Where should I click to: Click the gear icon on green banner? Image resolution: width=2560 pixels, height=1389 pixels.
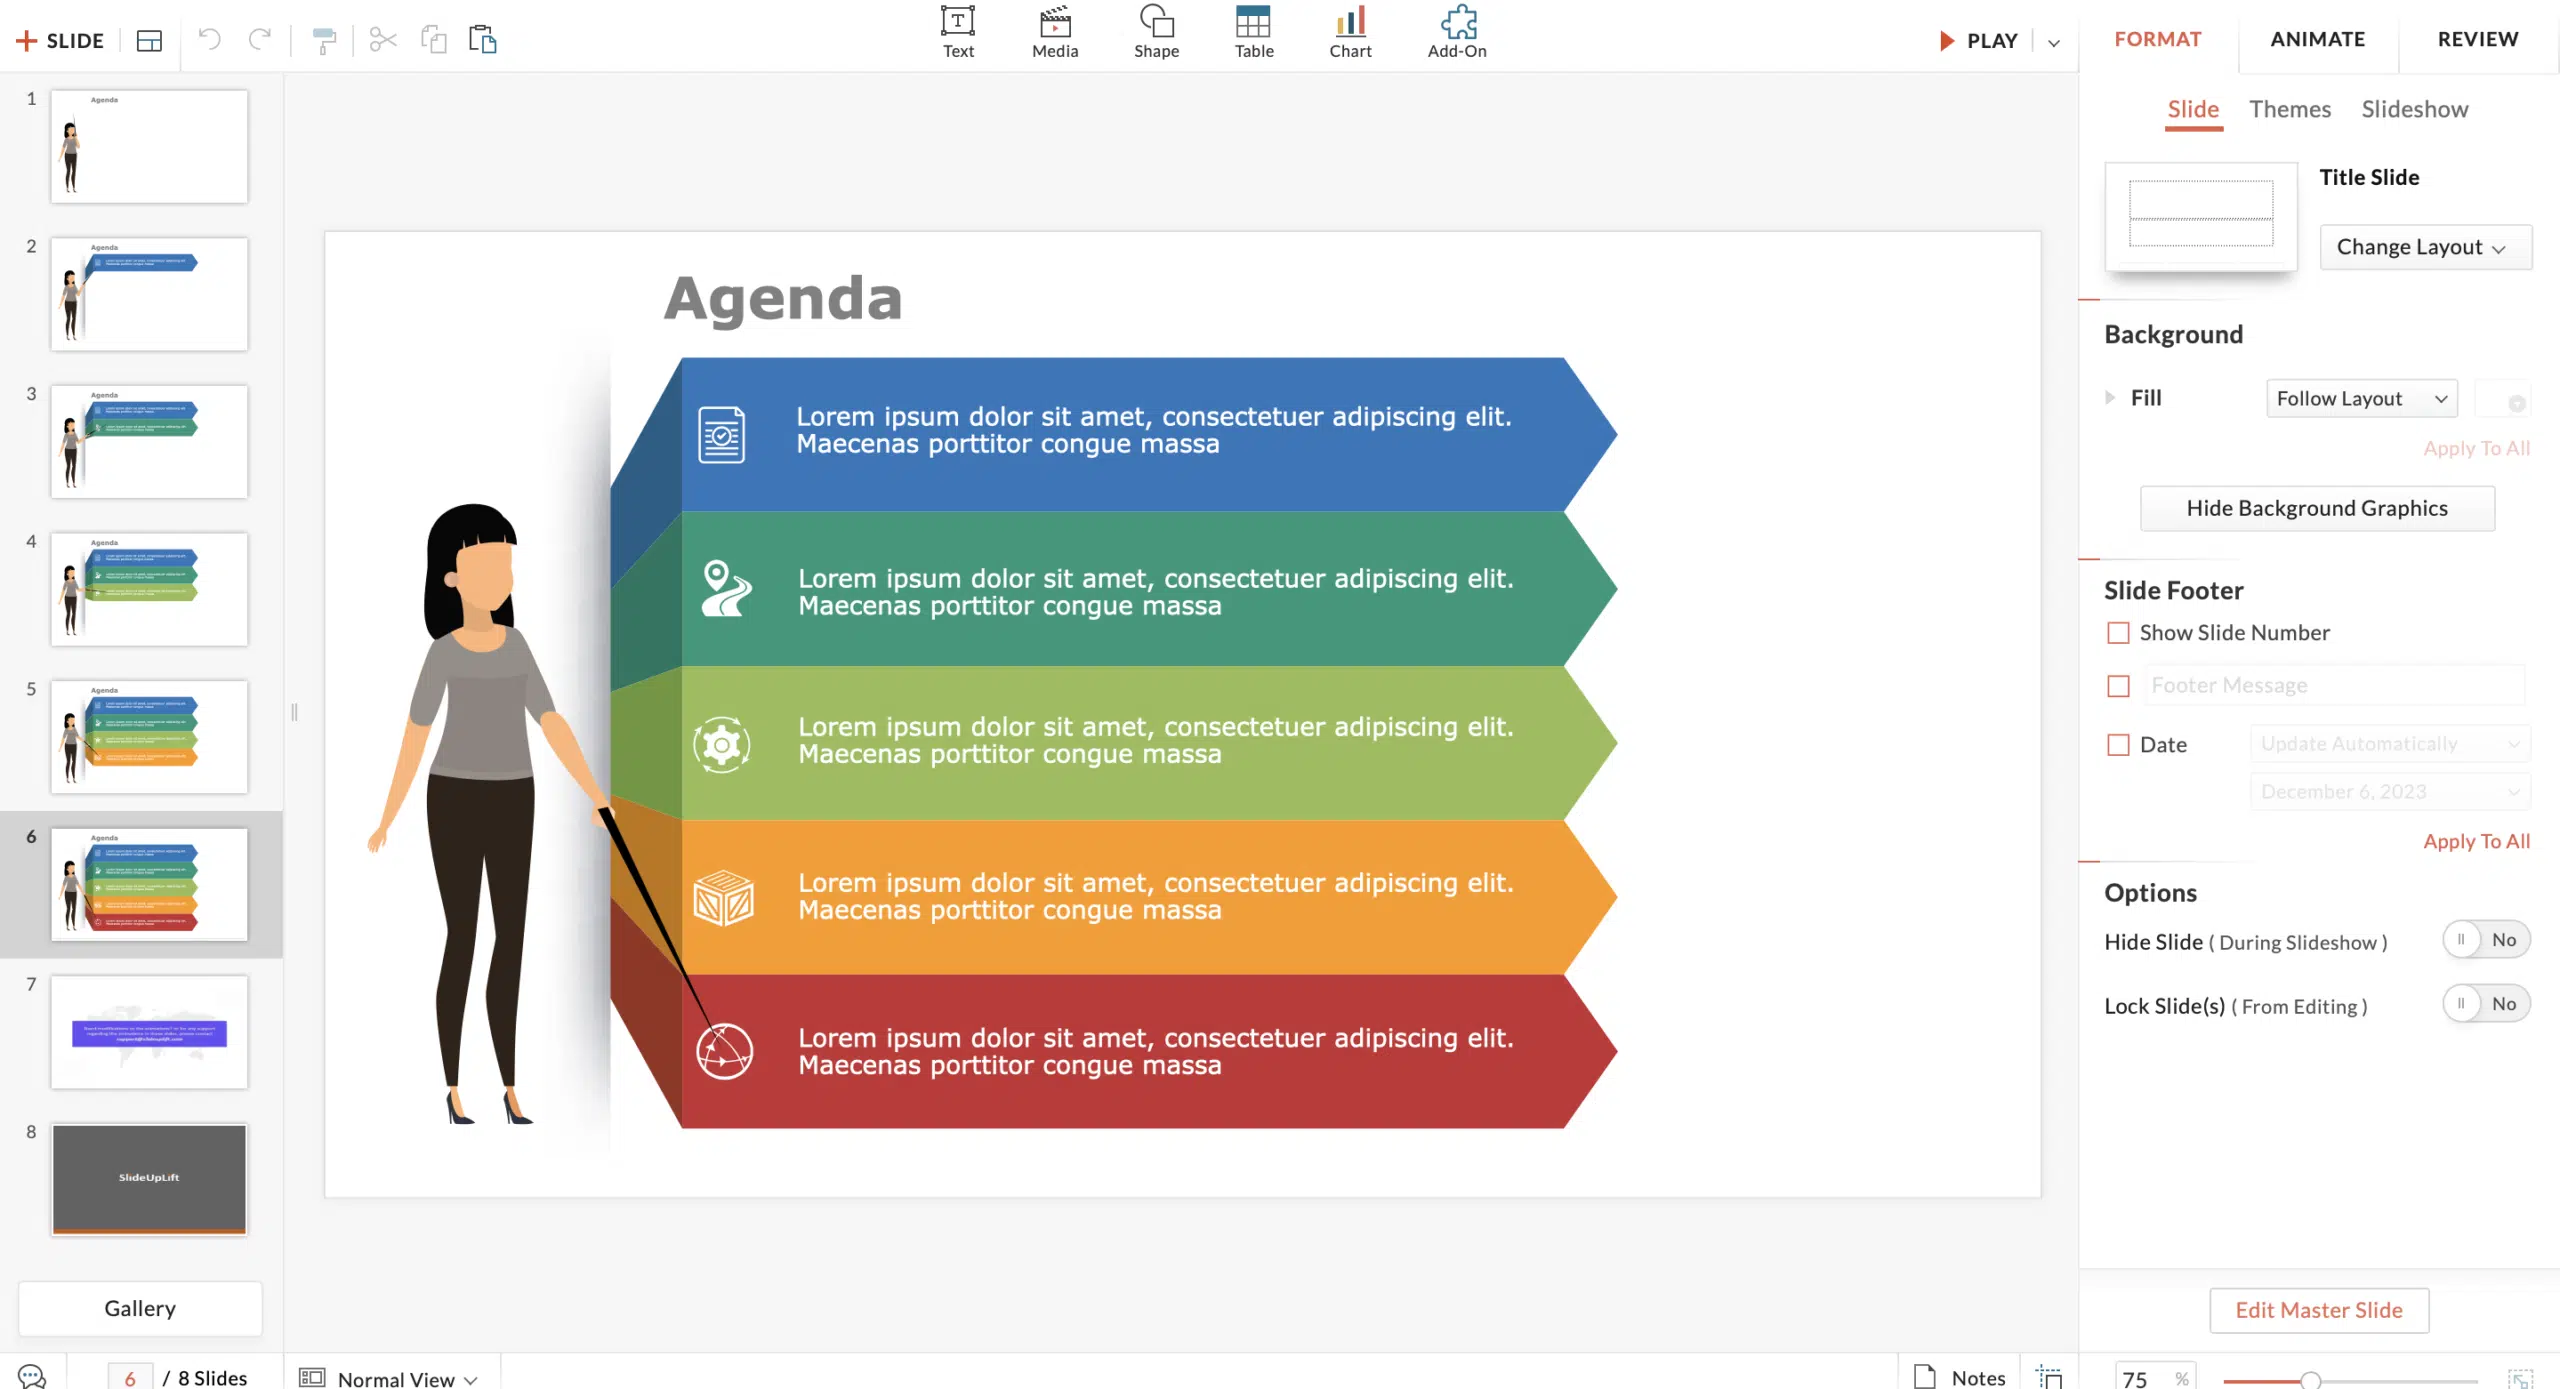tap(722, 744)
